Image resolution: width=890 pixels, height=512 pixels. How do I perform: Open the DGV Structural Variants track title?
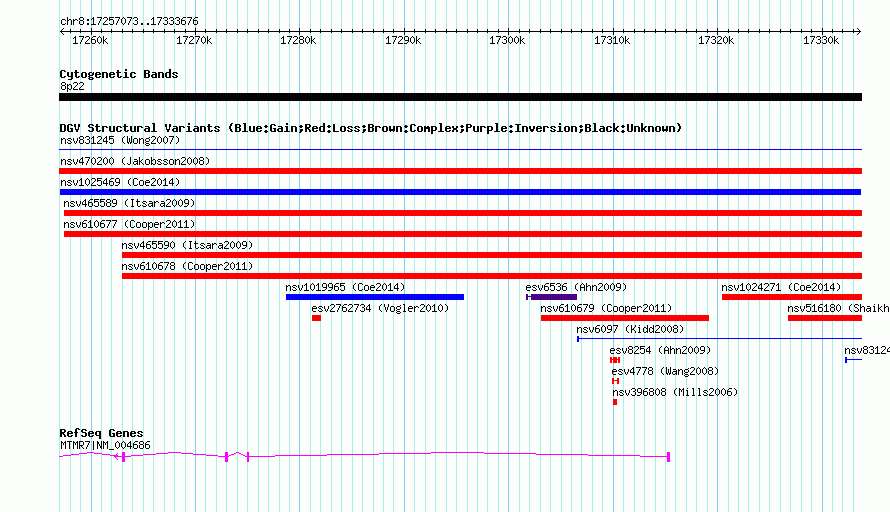tap(371, 128)
